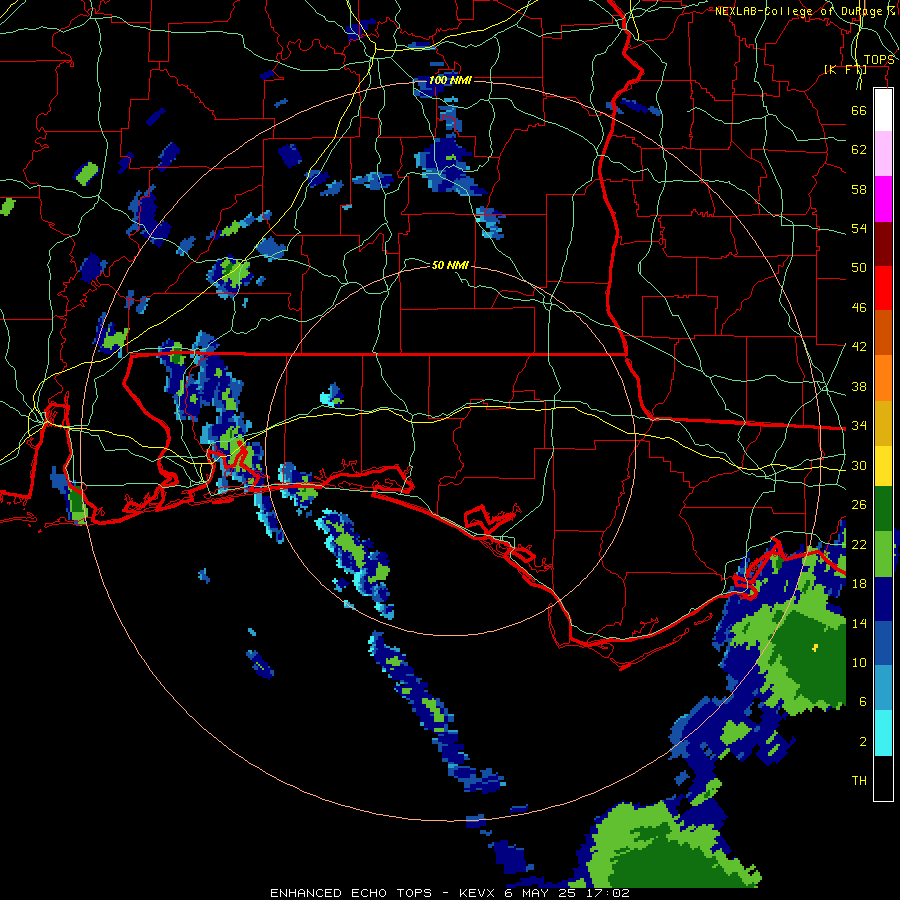
Task: Select the 6 legend scale value
Action: (x=863, y=702)
